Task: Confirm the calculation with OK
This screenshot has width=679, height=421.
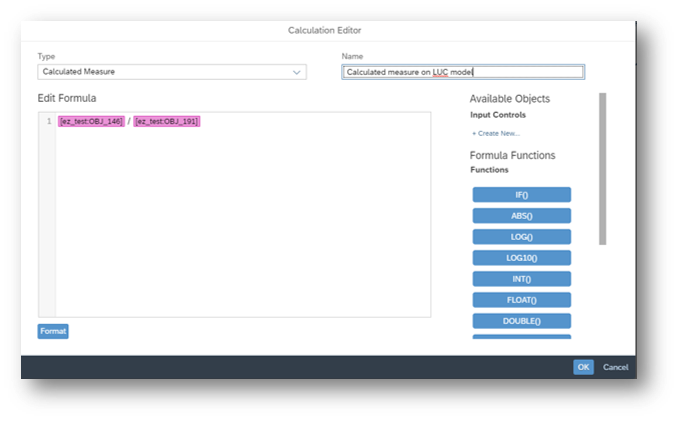Action: [x=583, y=367]
